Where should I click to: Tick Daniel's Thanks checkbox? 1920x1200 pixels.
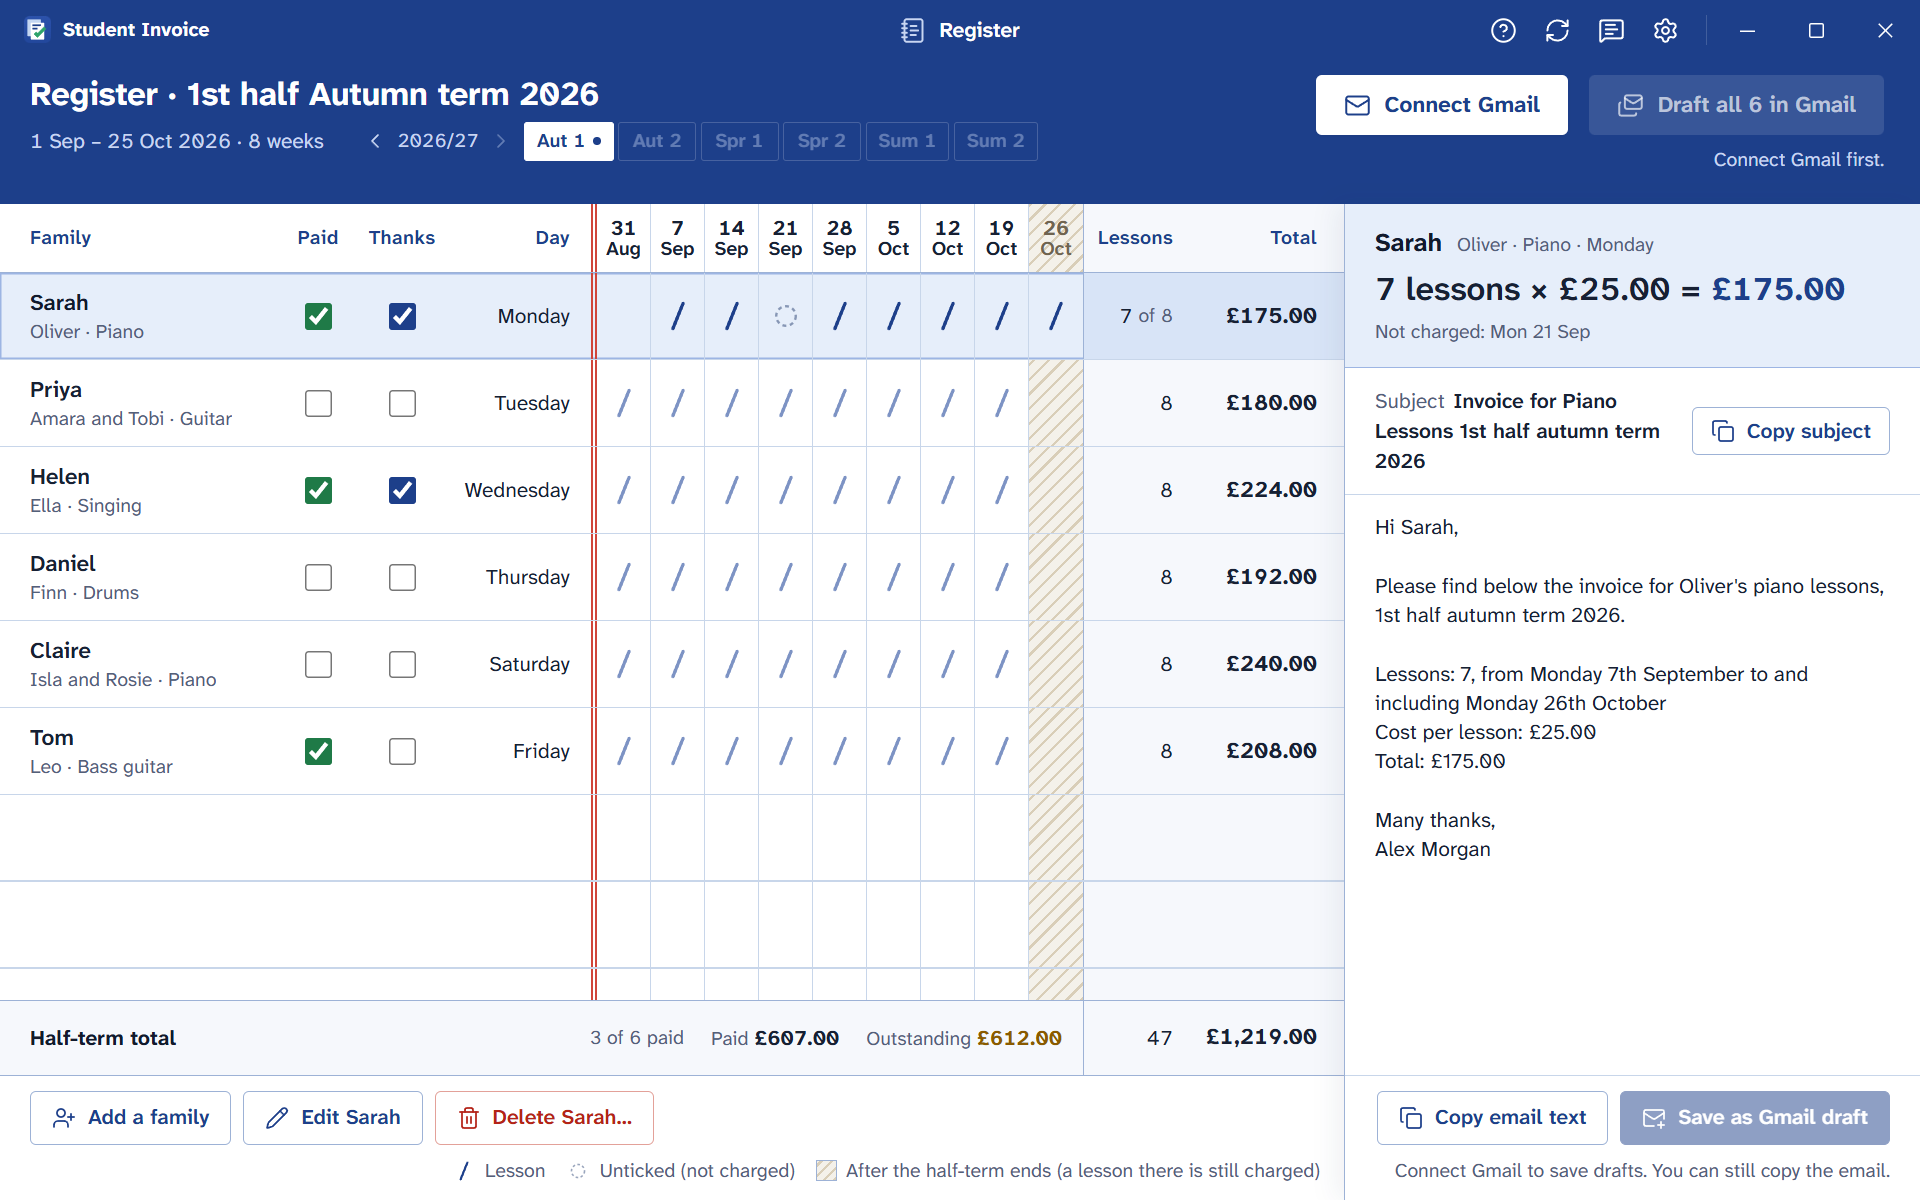tap(402, 577)
